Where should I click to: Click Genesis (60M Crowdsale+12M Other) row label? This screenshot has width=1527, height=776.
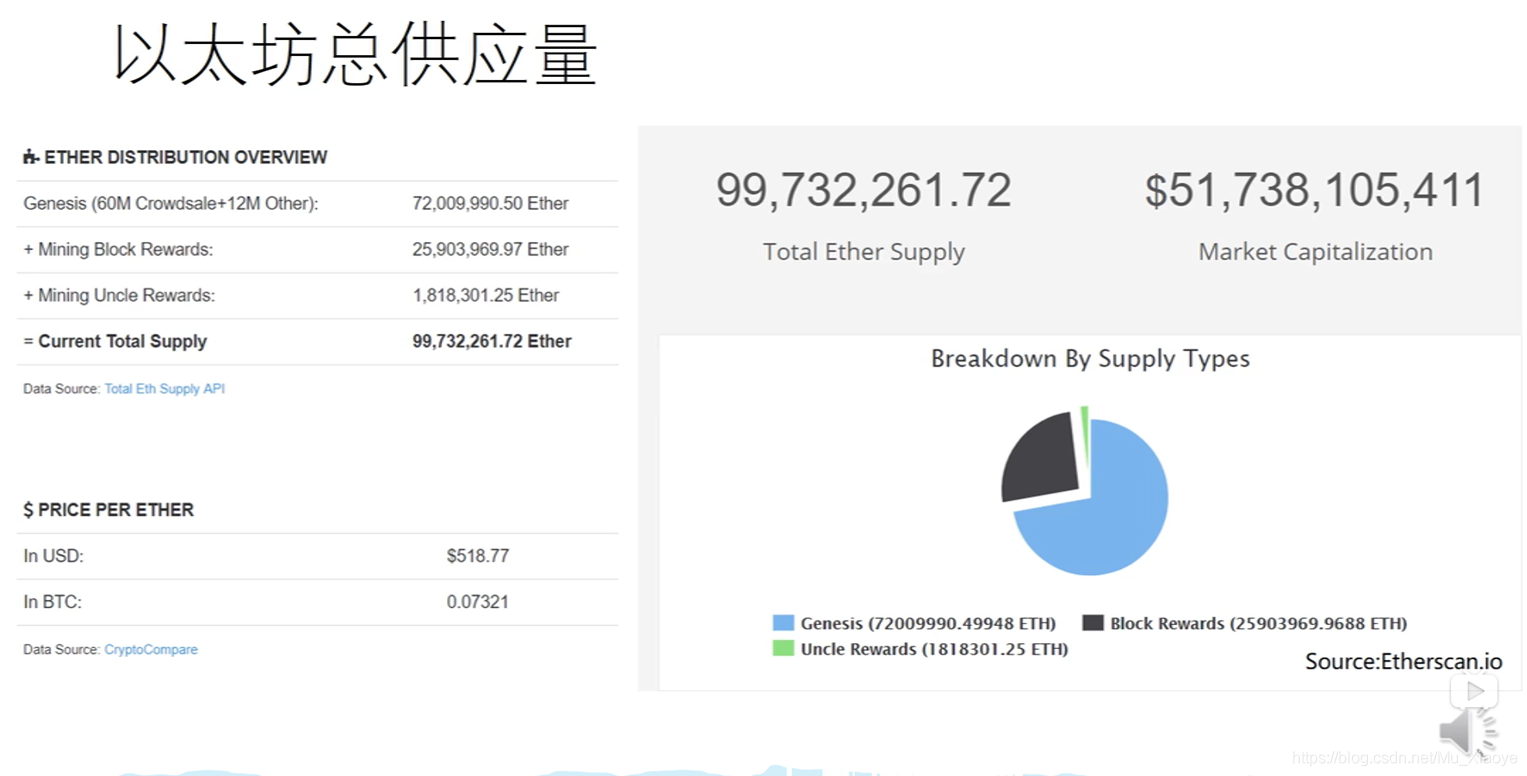pos(171,204)
